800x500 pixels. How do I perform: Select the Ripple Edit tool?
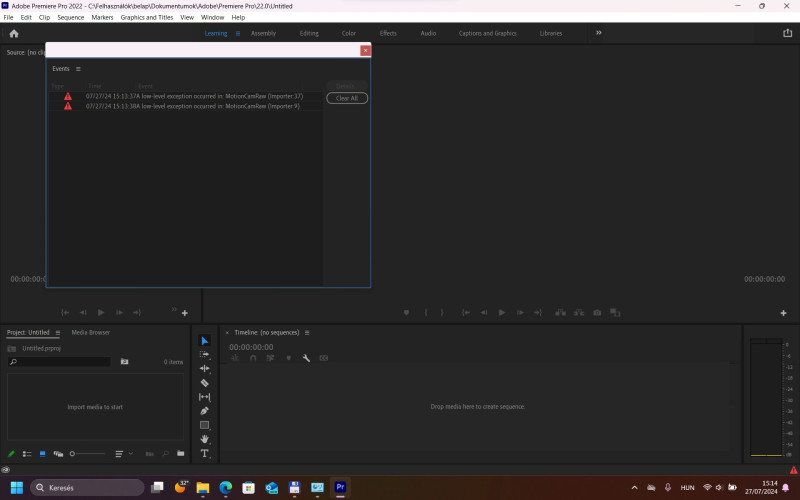pyautogui.click(x=205, y=368)
